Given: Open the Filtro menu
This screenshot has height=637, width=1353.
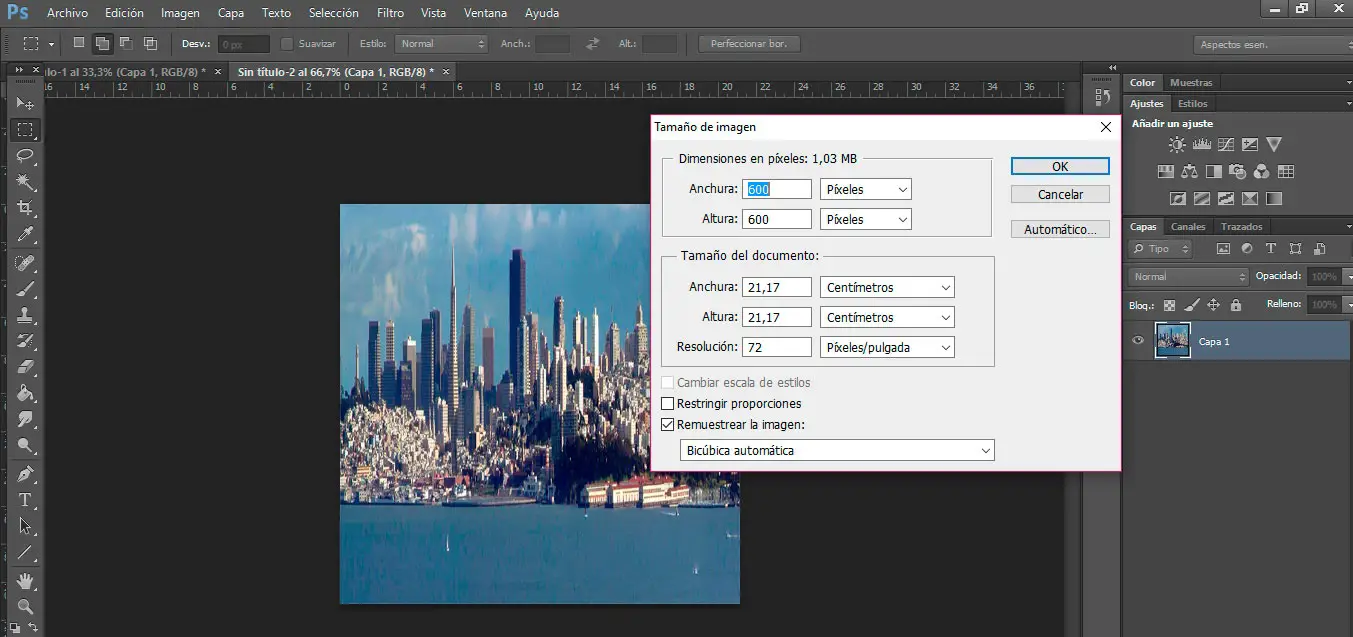Looking at the screenshot, I should [x=390, y=13].
